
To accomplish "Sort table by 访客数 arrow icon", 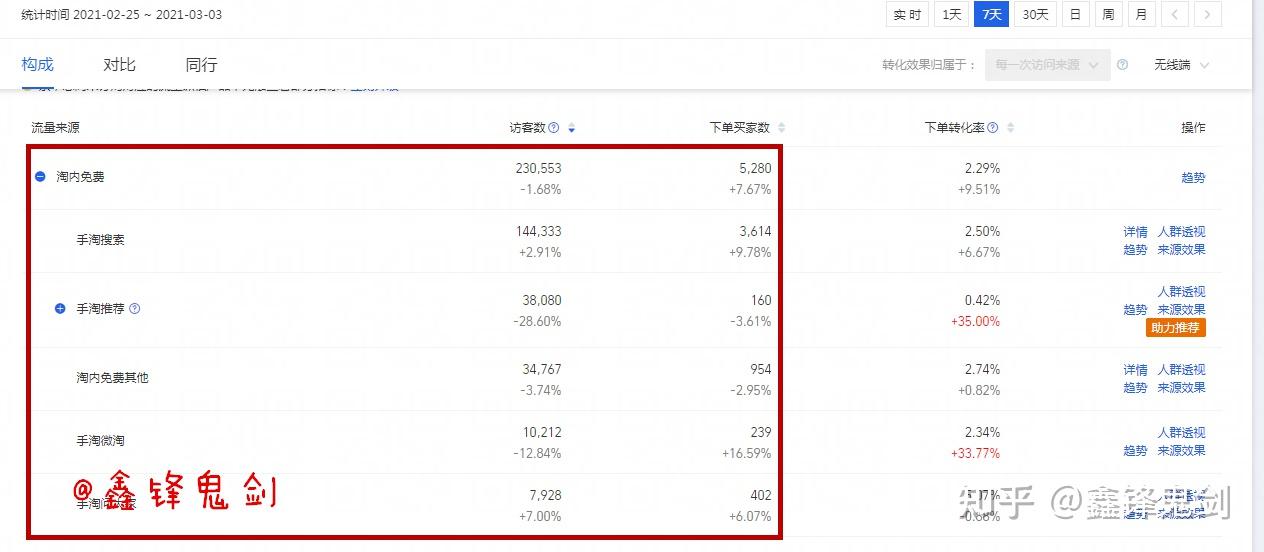I will (x=572, y=129).
